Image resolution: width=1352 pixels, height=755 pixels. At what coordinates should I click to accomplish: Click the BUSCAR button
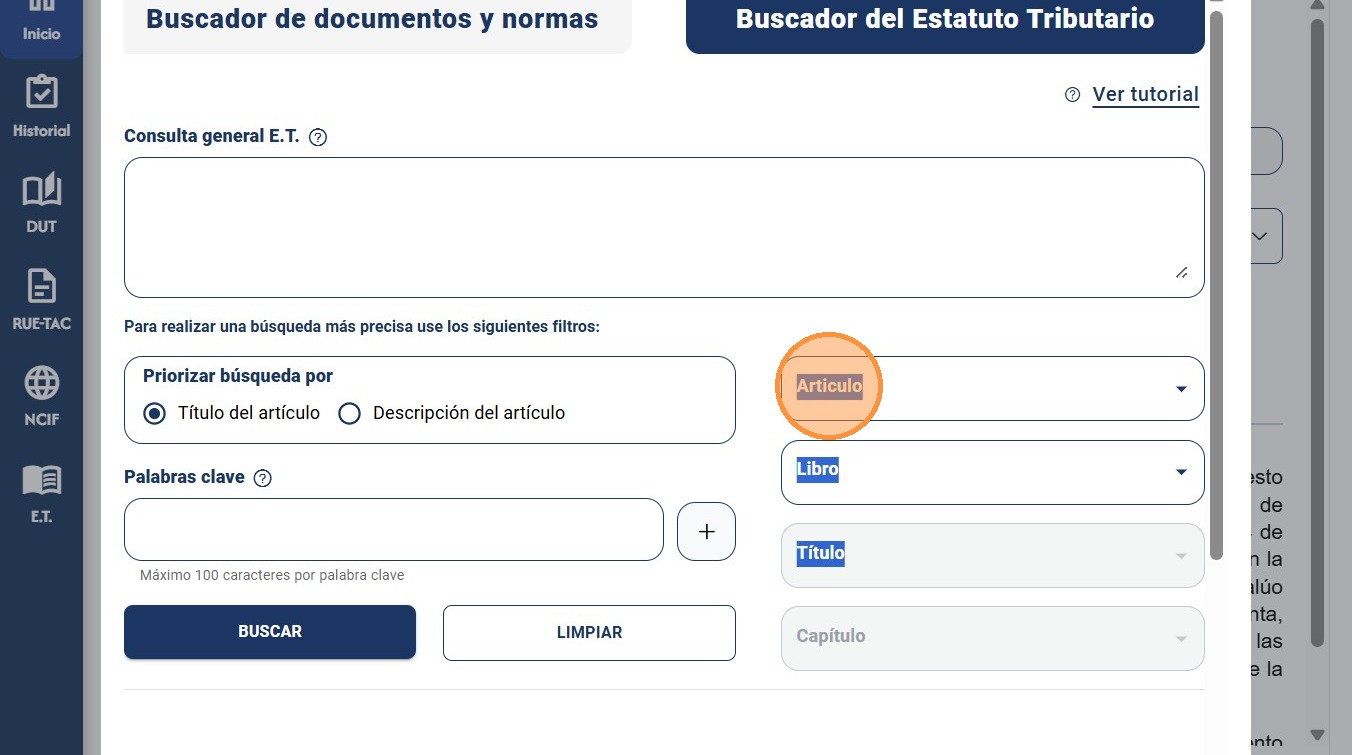[x=270, y=632]
